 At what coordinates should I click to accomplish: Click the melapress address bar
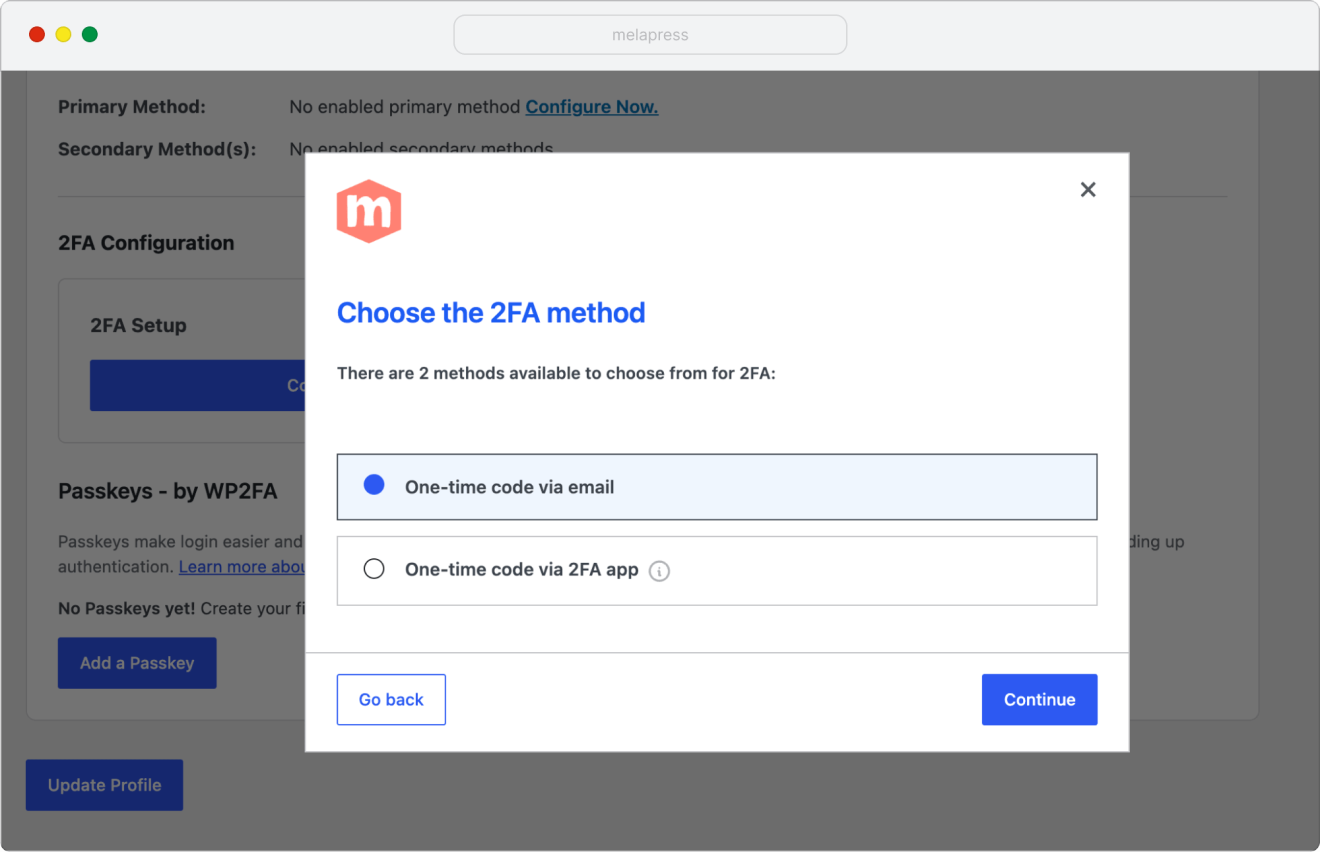650,35
